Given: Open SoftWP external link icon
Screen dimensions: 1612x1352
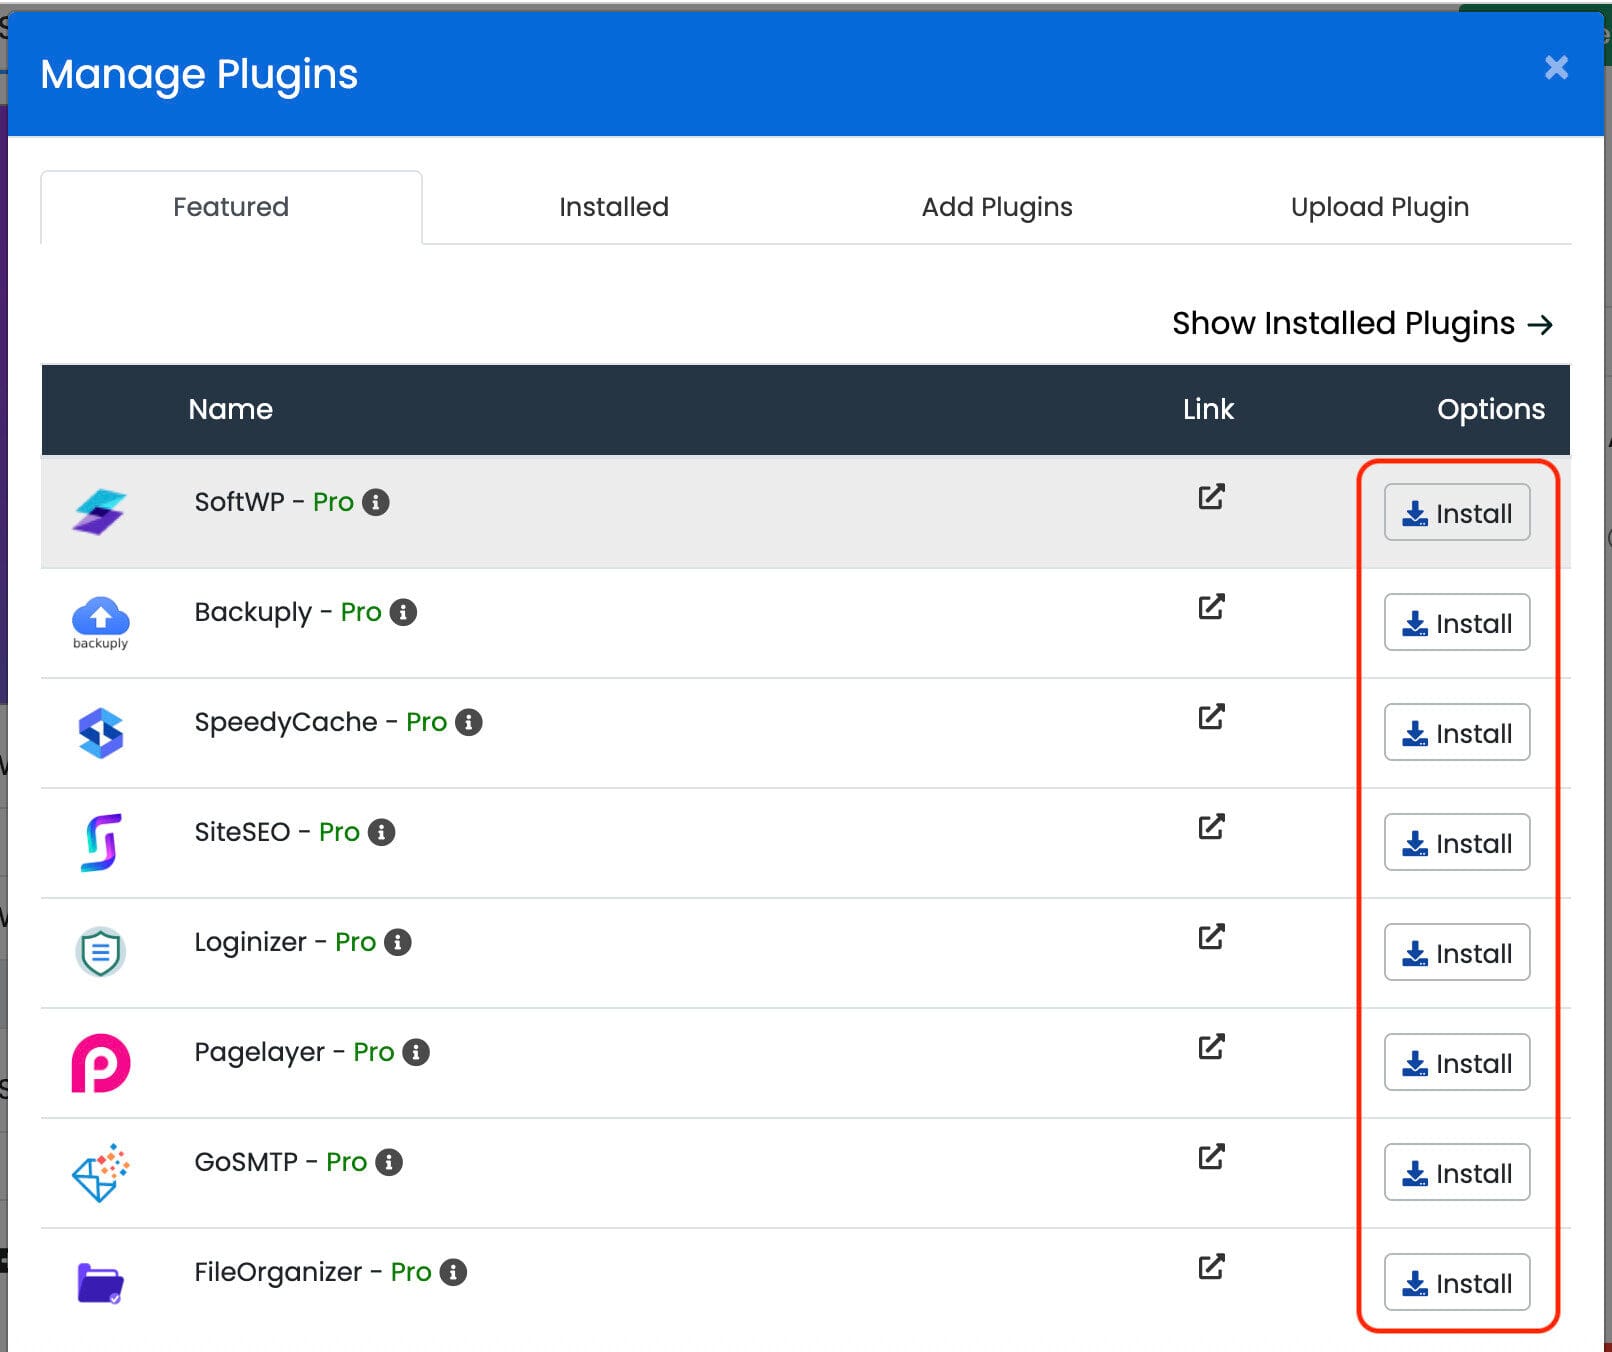Looking at the screenshot, I should point(1211,497).
